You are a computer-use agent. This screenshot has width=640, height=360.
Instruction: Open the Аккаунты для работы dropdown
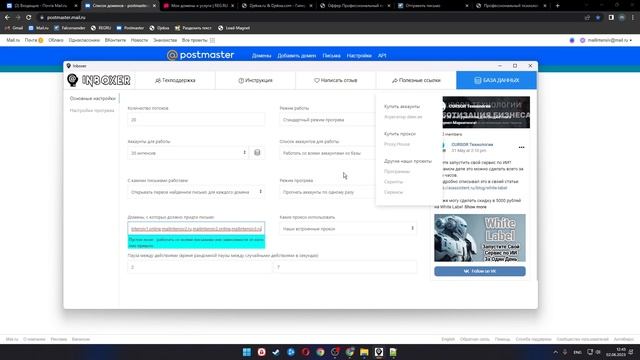pyautogui.click(x=188, y=153)
